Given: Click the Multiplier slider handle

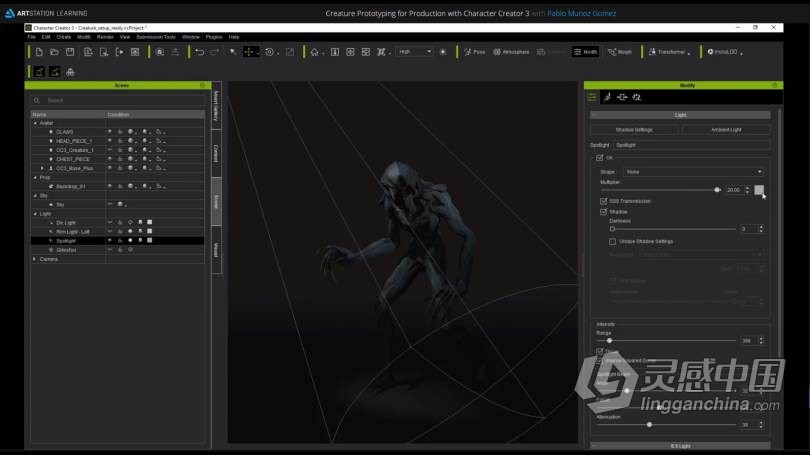Looking at the screenshot, I should [x=717, y=190].
